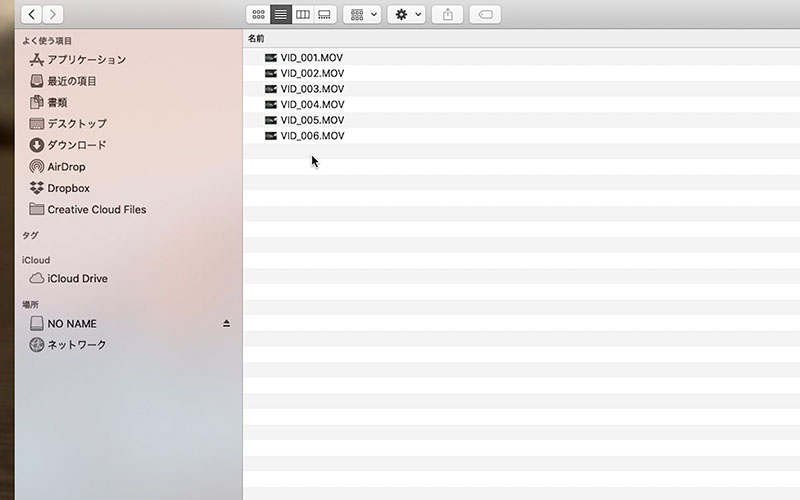Open the ダウンロード sidebar folder
Viewport: 800px width, 500px height.
click(x=76, y=145)
